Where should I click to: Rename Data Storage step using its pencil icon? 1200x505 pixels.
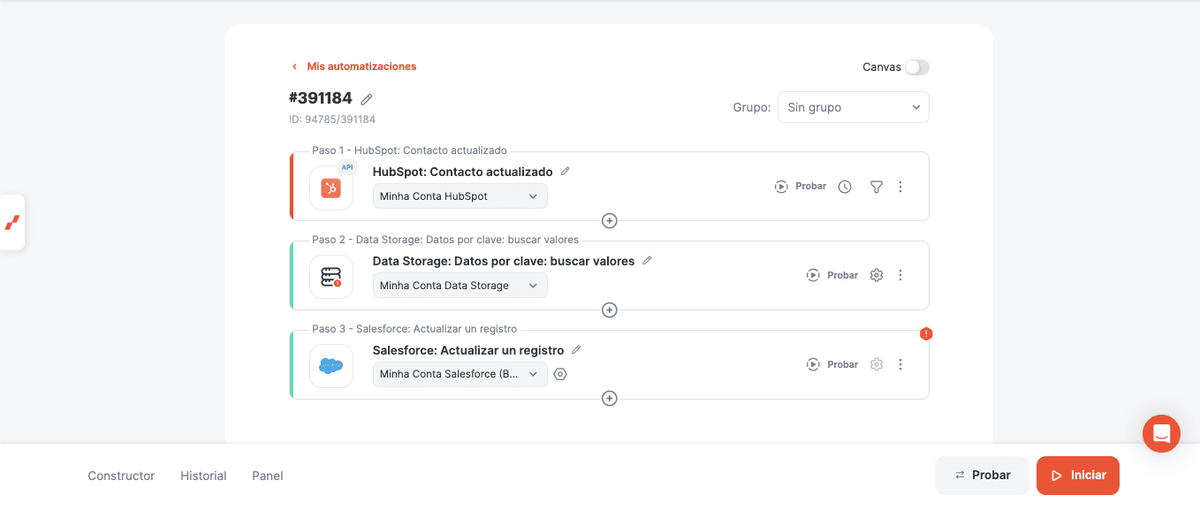pos(647,260)
